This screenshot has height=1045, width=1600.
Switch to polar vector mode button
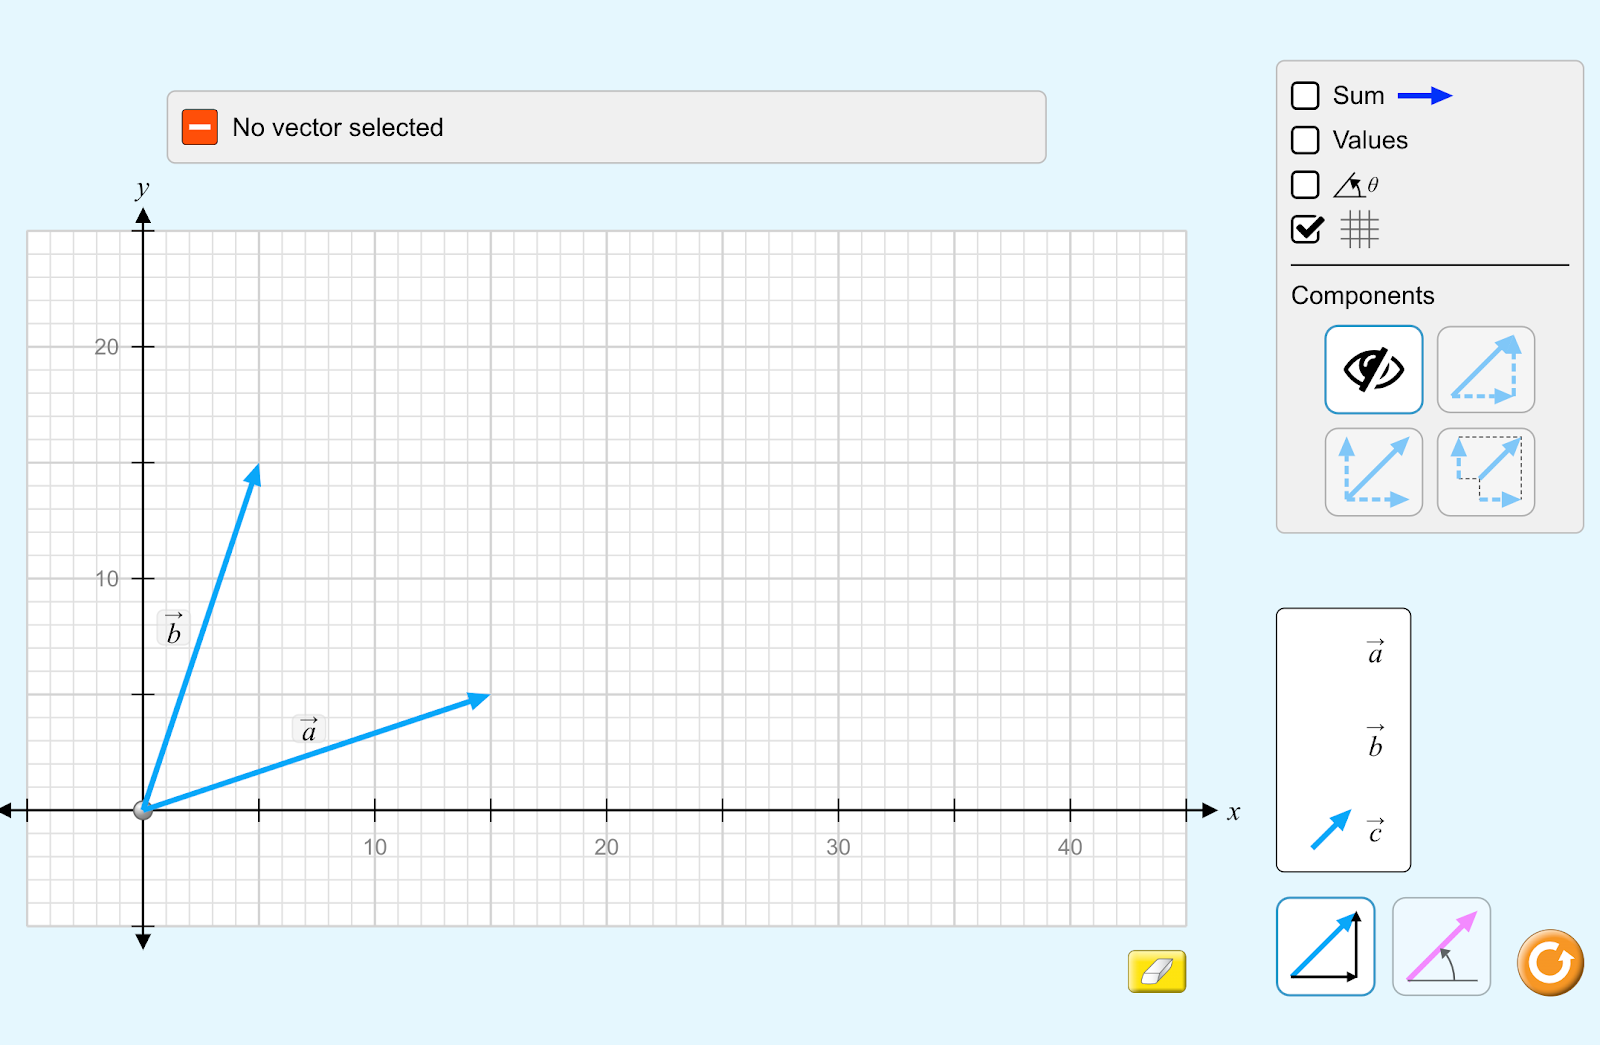pos(1441,946)
